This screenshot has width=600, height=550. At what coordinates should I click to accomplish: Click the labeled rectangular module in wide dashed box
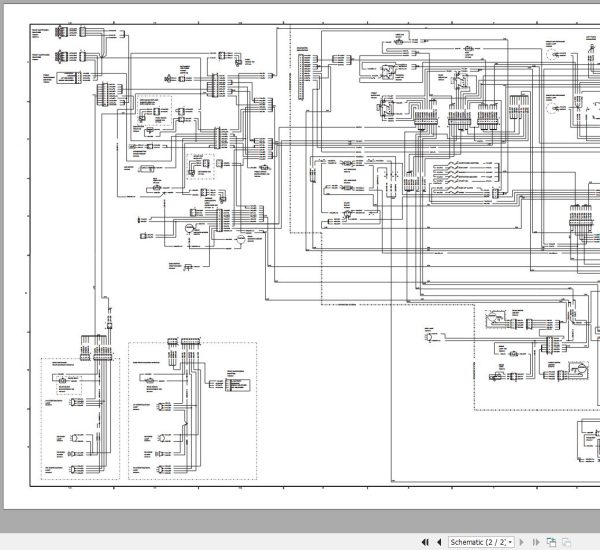coord(238,385)
